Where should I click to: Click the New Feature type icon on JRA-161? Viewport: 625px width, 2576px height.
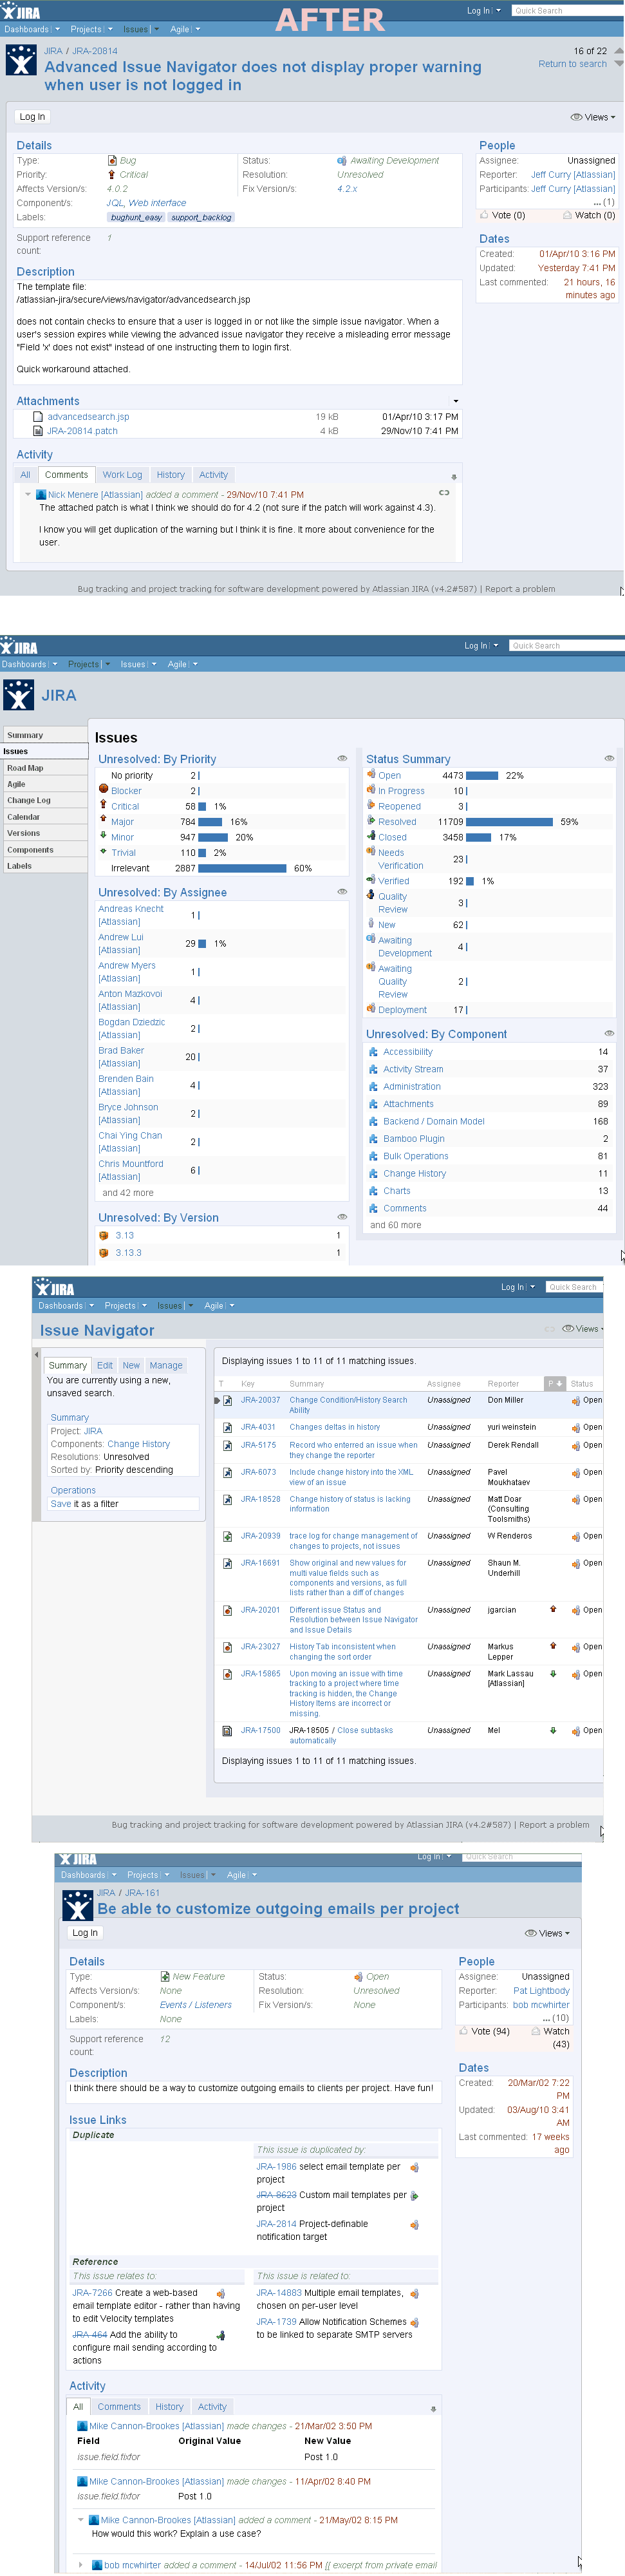[x=165, y=1977]
